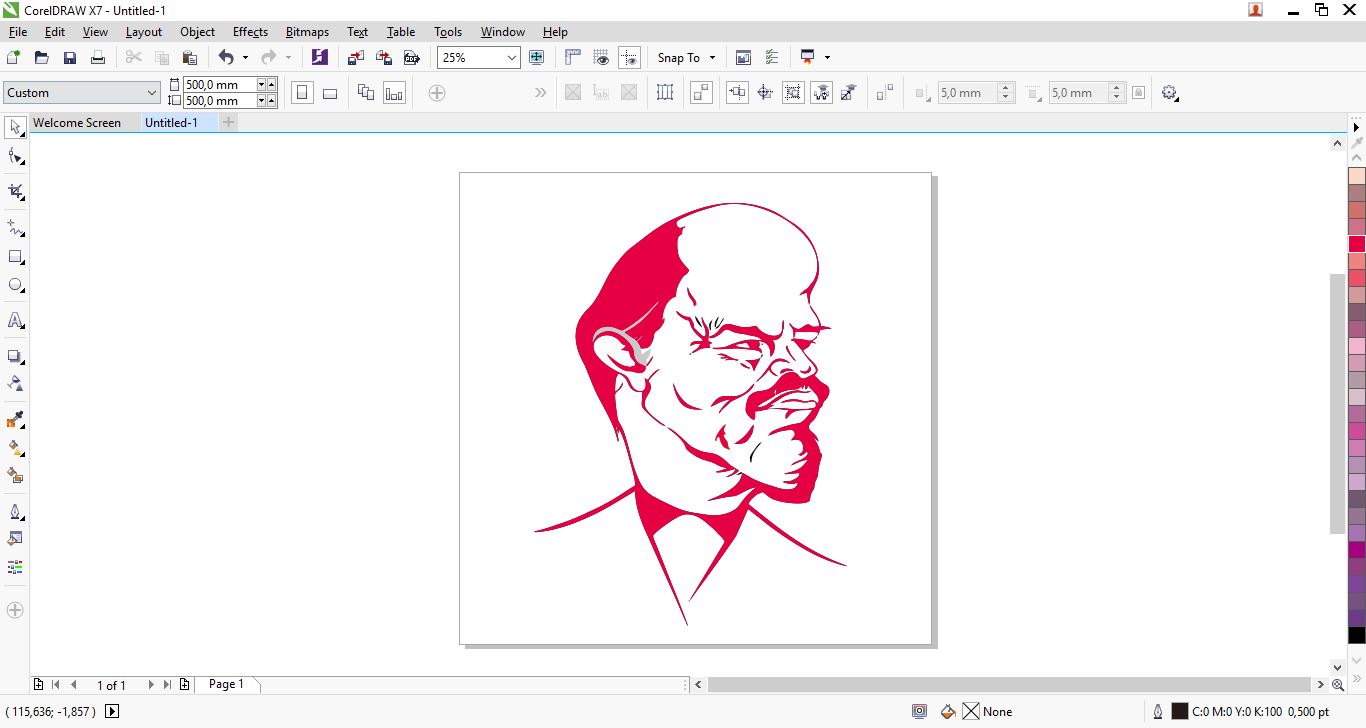
Task: Click the Full-screen preview icon
Action: [536, 58]
